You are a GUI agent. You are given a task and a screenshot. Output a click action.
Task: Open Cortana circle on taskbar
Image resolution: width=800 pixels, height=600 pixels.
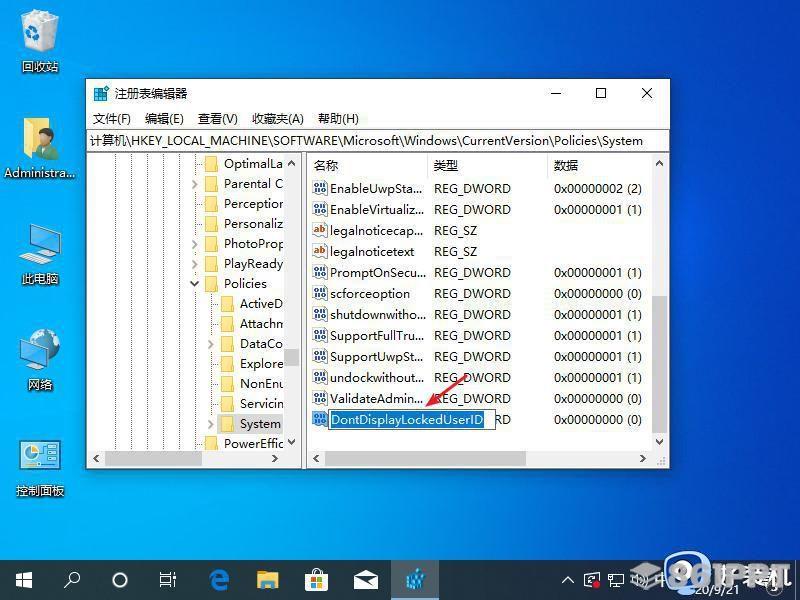pos(120,580)
